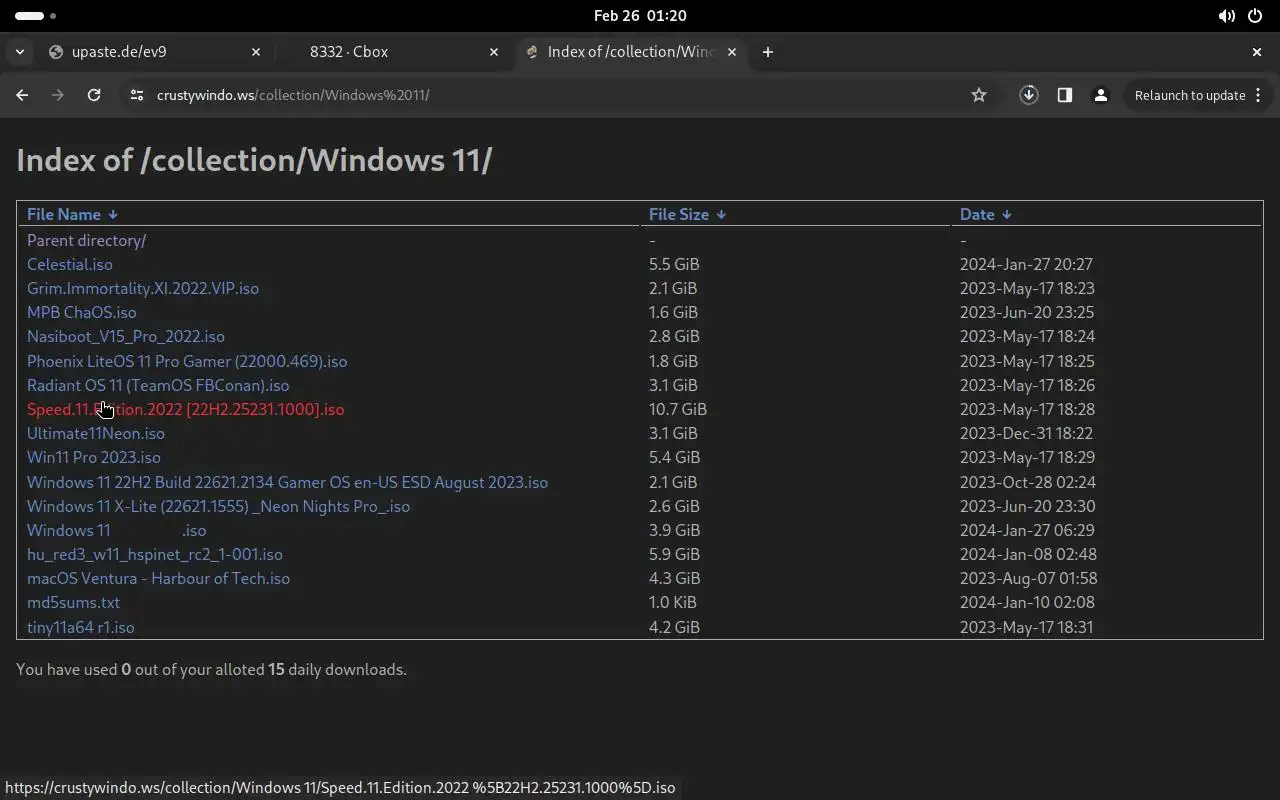The width and height of the screenshot is (1280, 800).
Task: Close the upaste.de/ev9 tab
Action: point(255,52)
